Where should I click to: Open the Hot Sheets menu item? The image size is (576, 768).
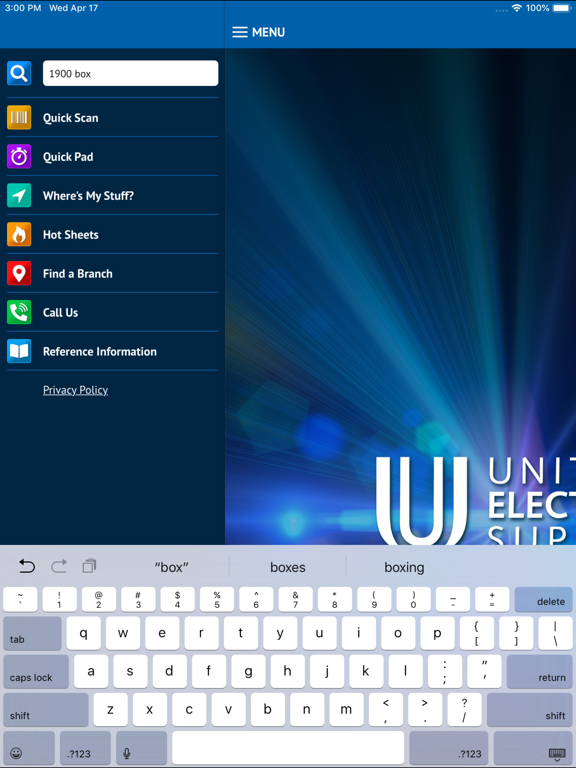pyautogui.click(x=113, y=235)
